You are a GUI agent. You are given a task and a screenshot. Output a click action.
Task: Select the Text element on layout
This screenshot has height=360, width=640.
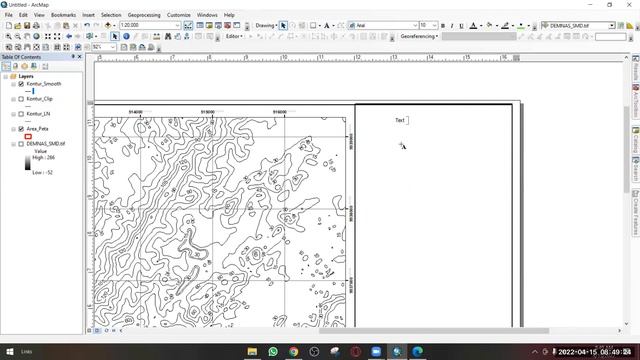[400, 120]
